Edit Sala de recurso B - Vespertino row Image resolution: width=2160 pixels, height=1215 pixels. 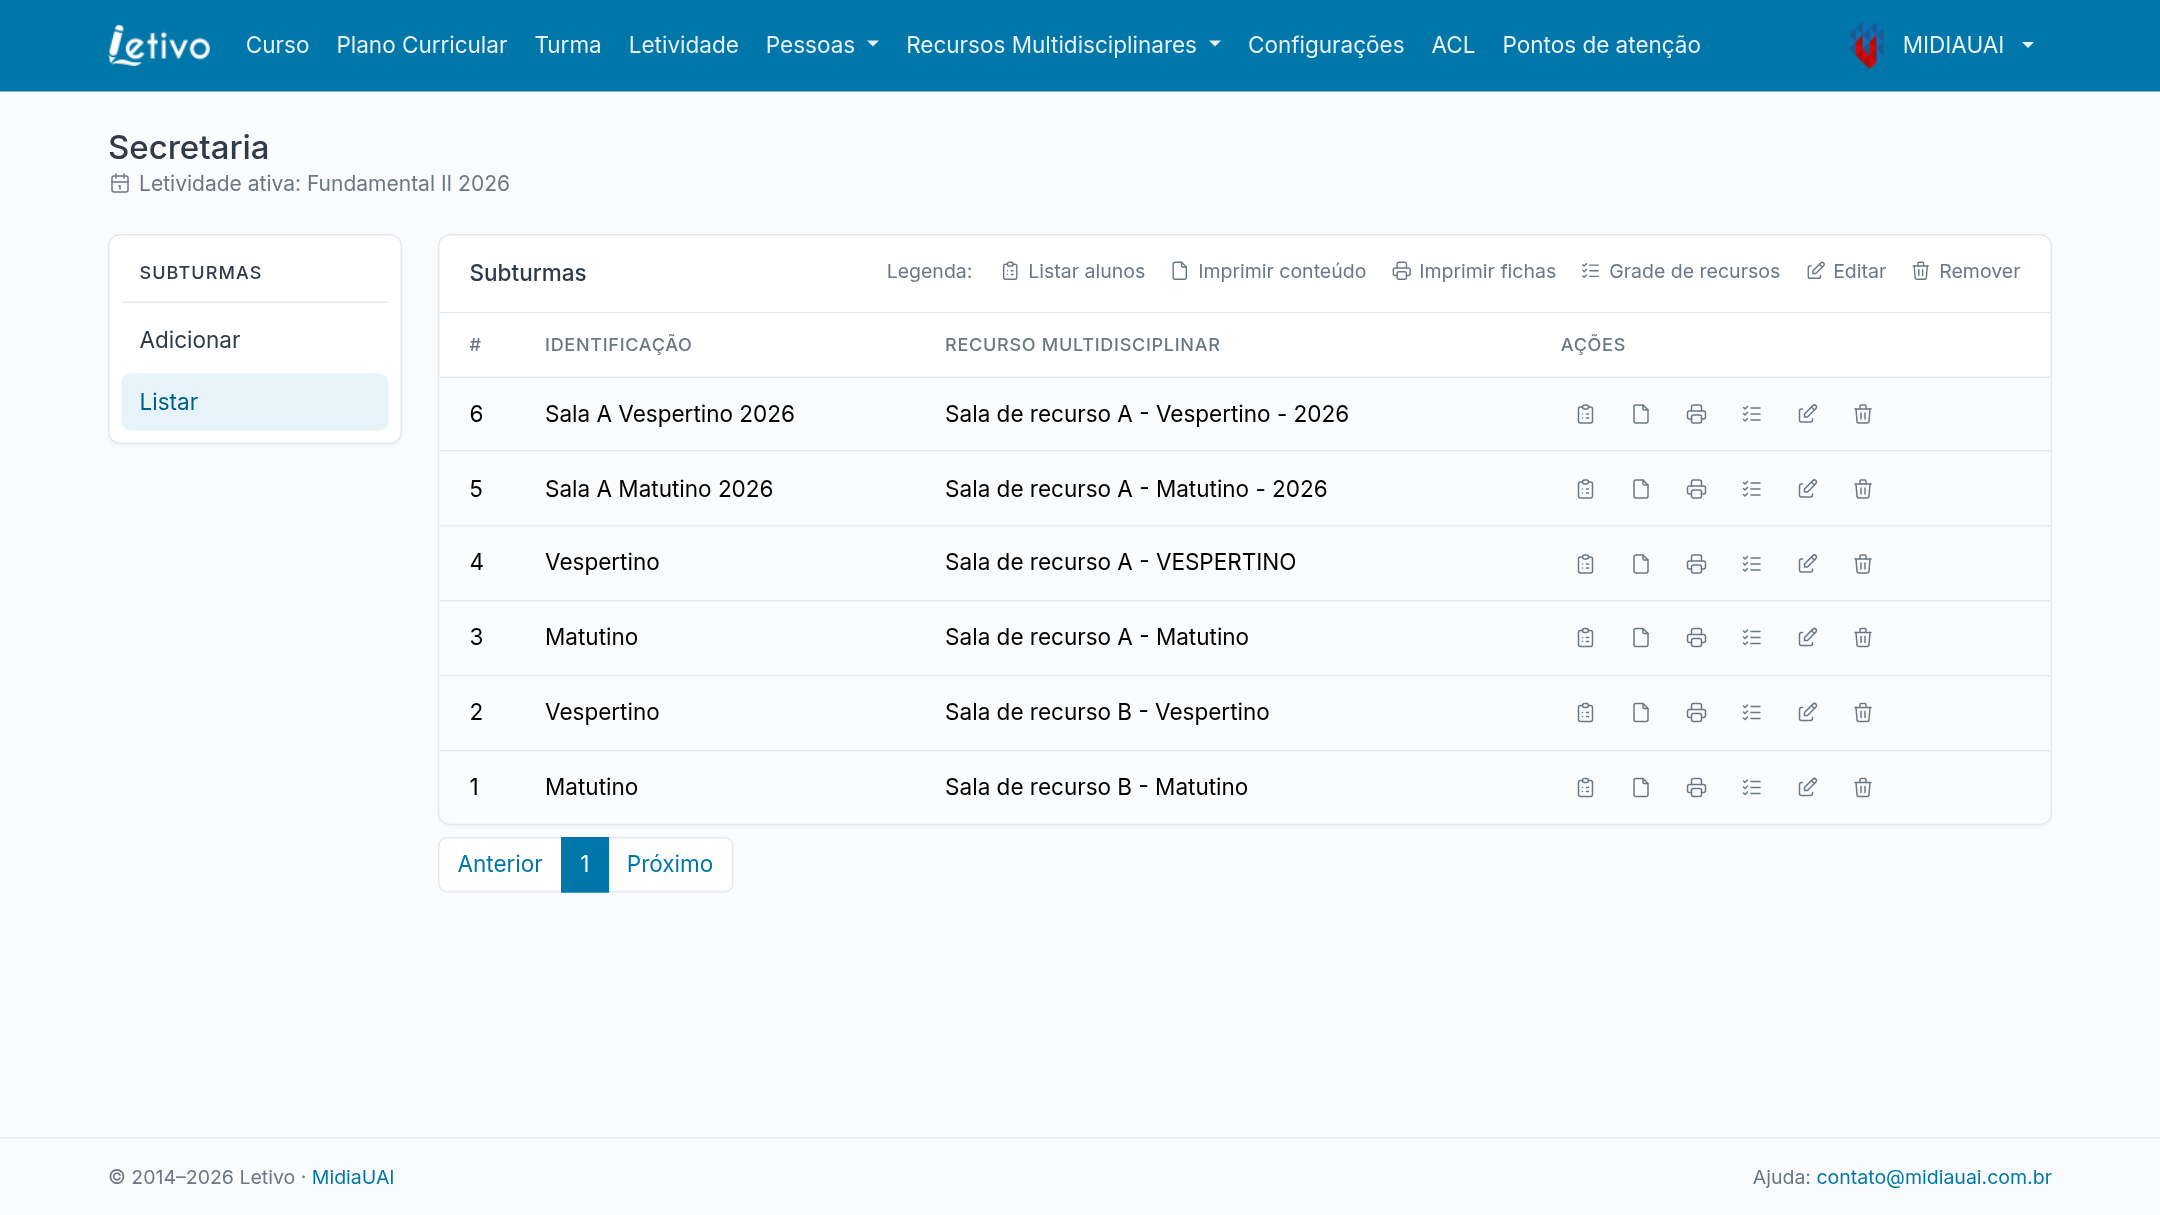[1807, 713]
